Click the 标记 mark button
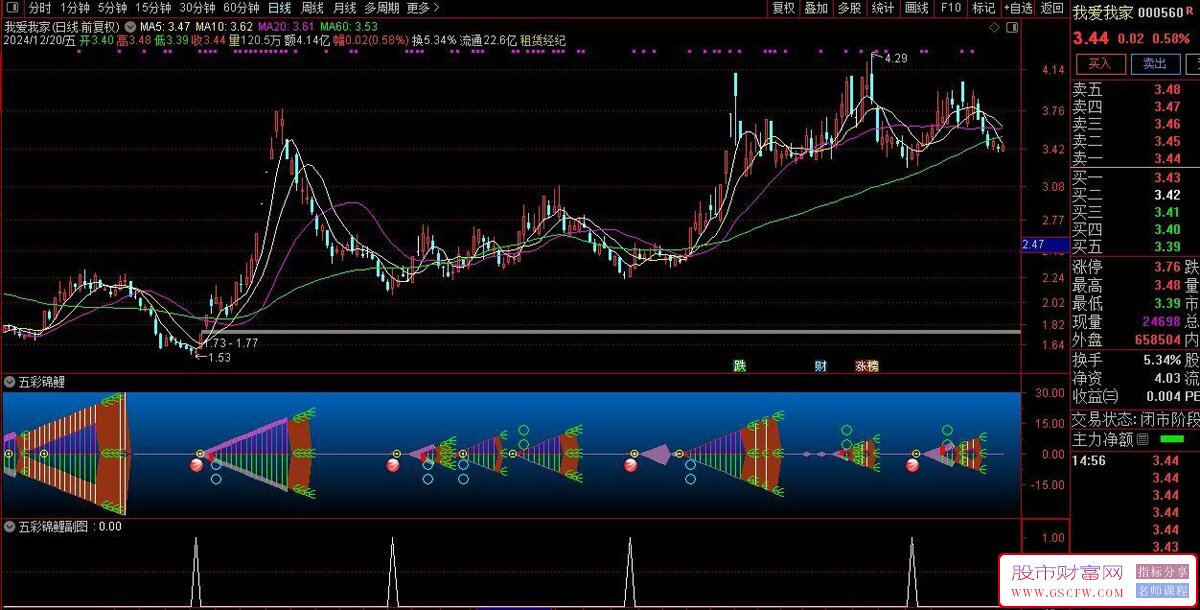1200x610 pixels. 983,8
